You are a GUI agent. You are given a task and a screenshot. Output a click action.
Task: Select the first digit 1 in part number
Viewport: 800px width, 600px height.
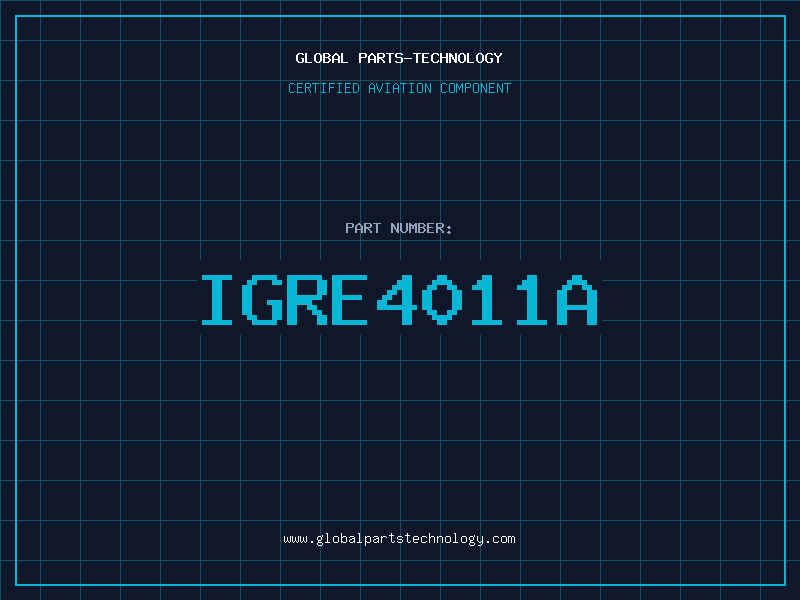[x=487, y=300]
